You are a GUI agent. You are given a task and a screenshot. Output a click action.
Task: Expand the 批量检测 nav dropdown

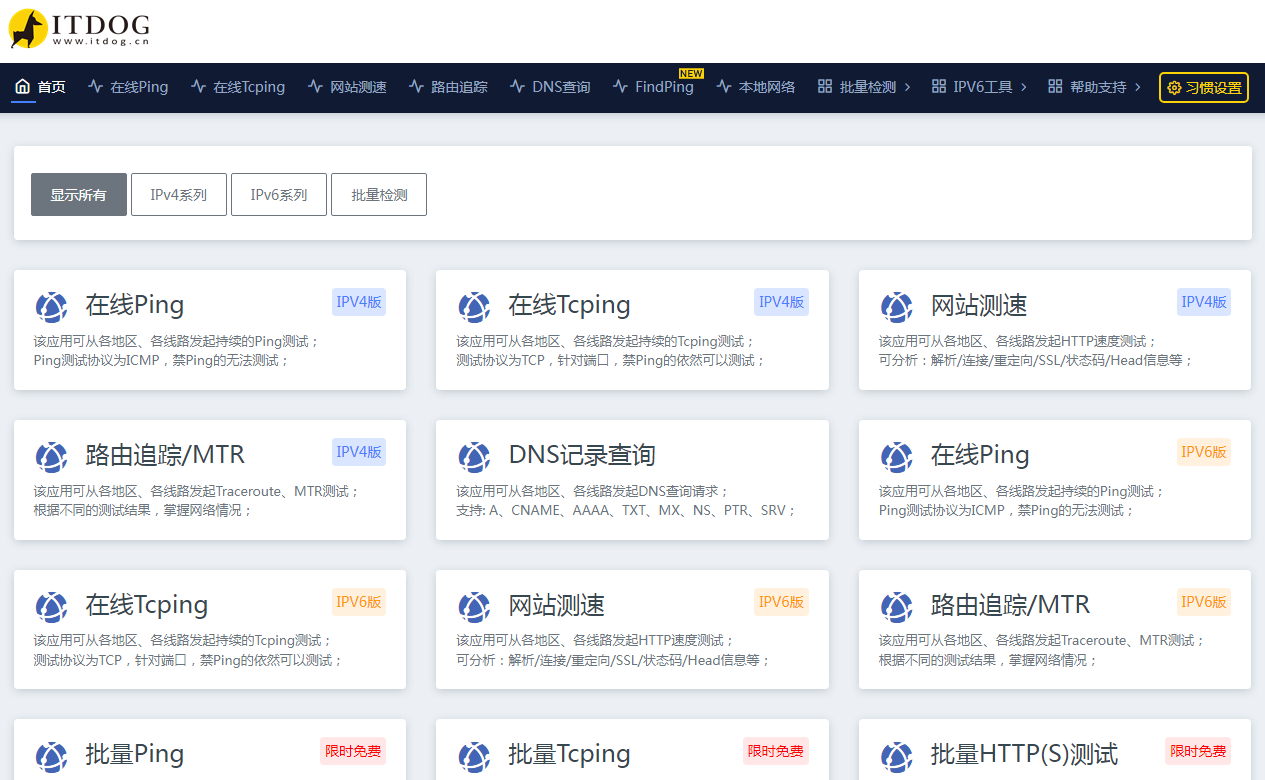point(864,87)
